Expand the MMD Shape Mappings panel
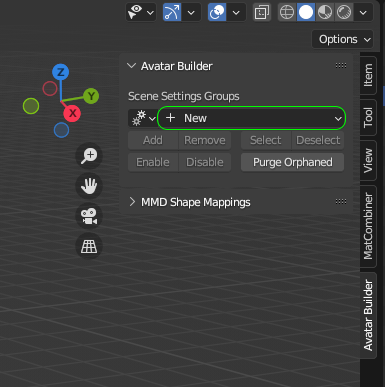The image size is (385, 387). click(132, 202)
